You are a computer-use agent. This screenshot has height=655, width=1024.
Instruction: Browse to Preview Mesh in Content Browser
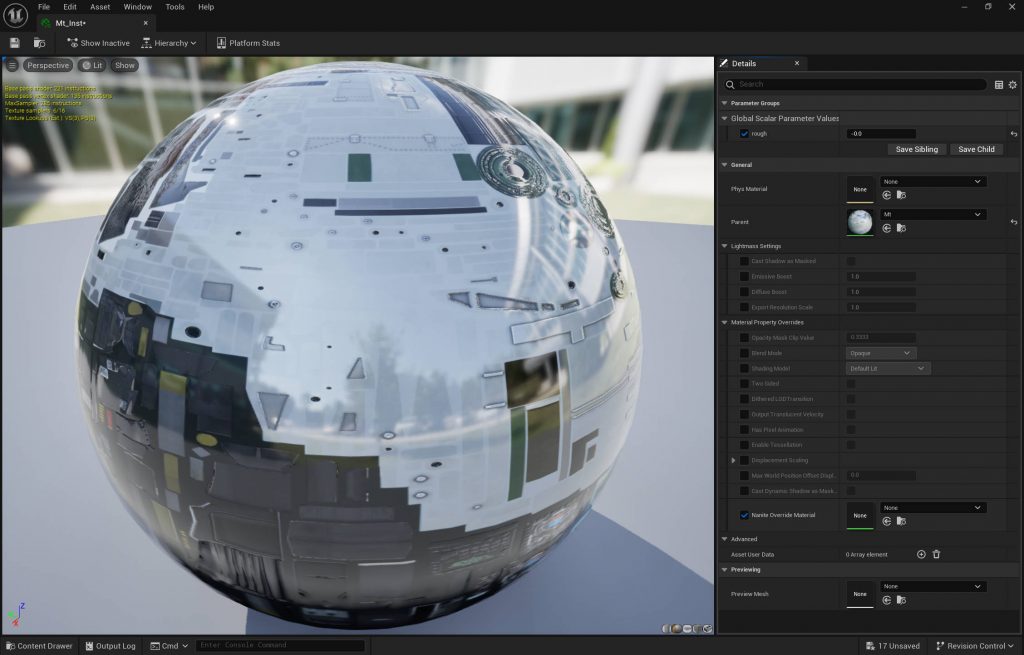point(901,599)
